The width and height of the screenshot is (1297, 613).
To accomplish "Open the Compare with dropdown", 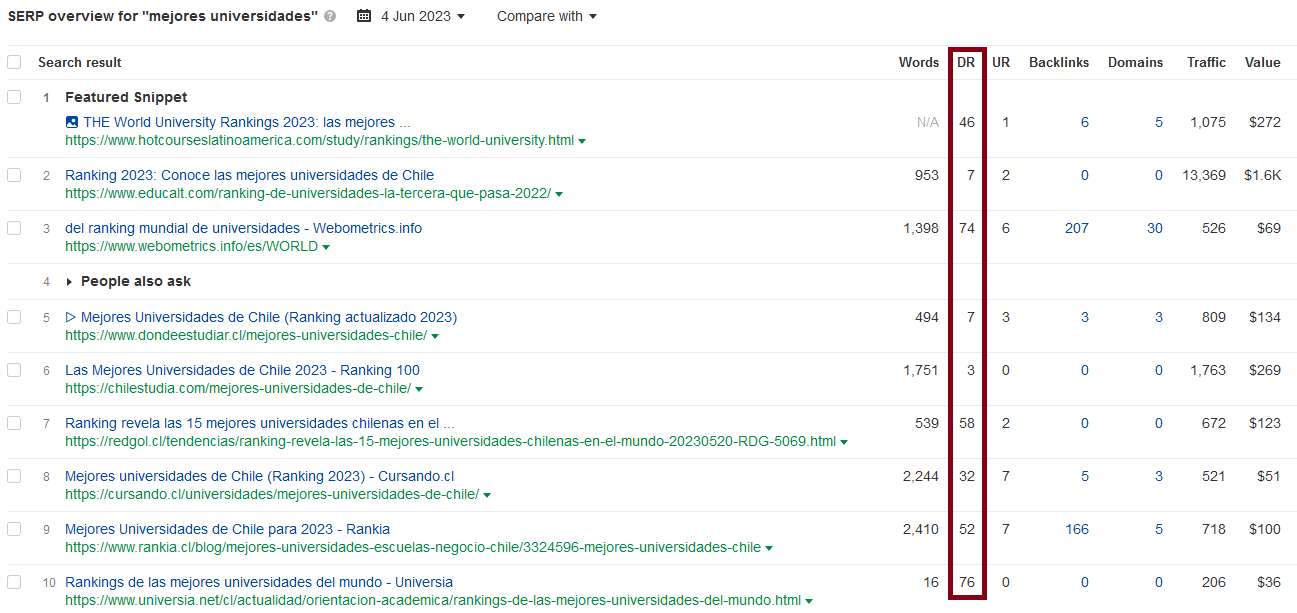I will (x=546, y=16).
